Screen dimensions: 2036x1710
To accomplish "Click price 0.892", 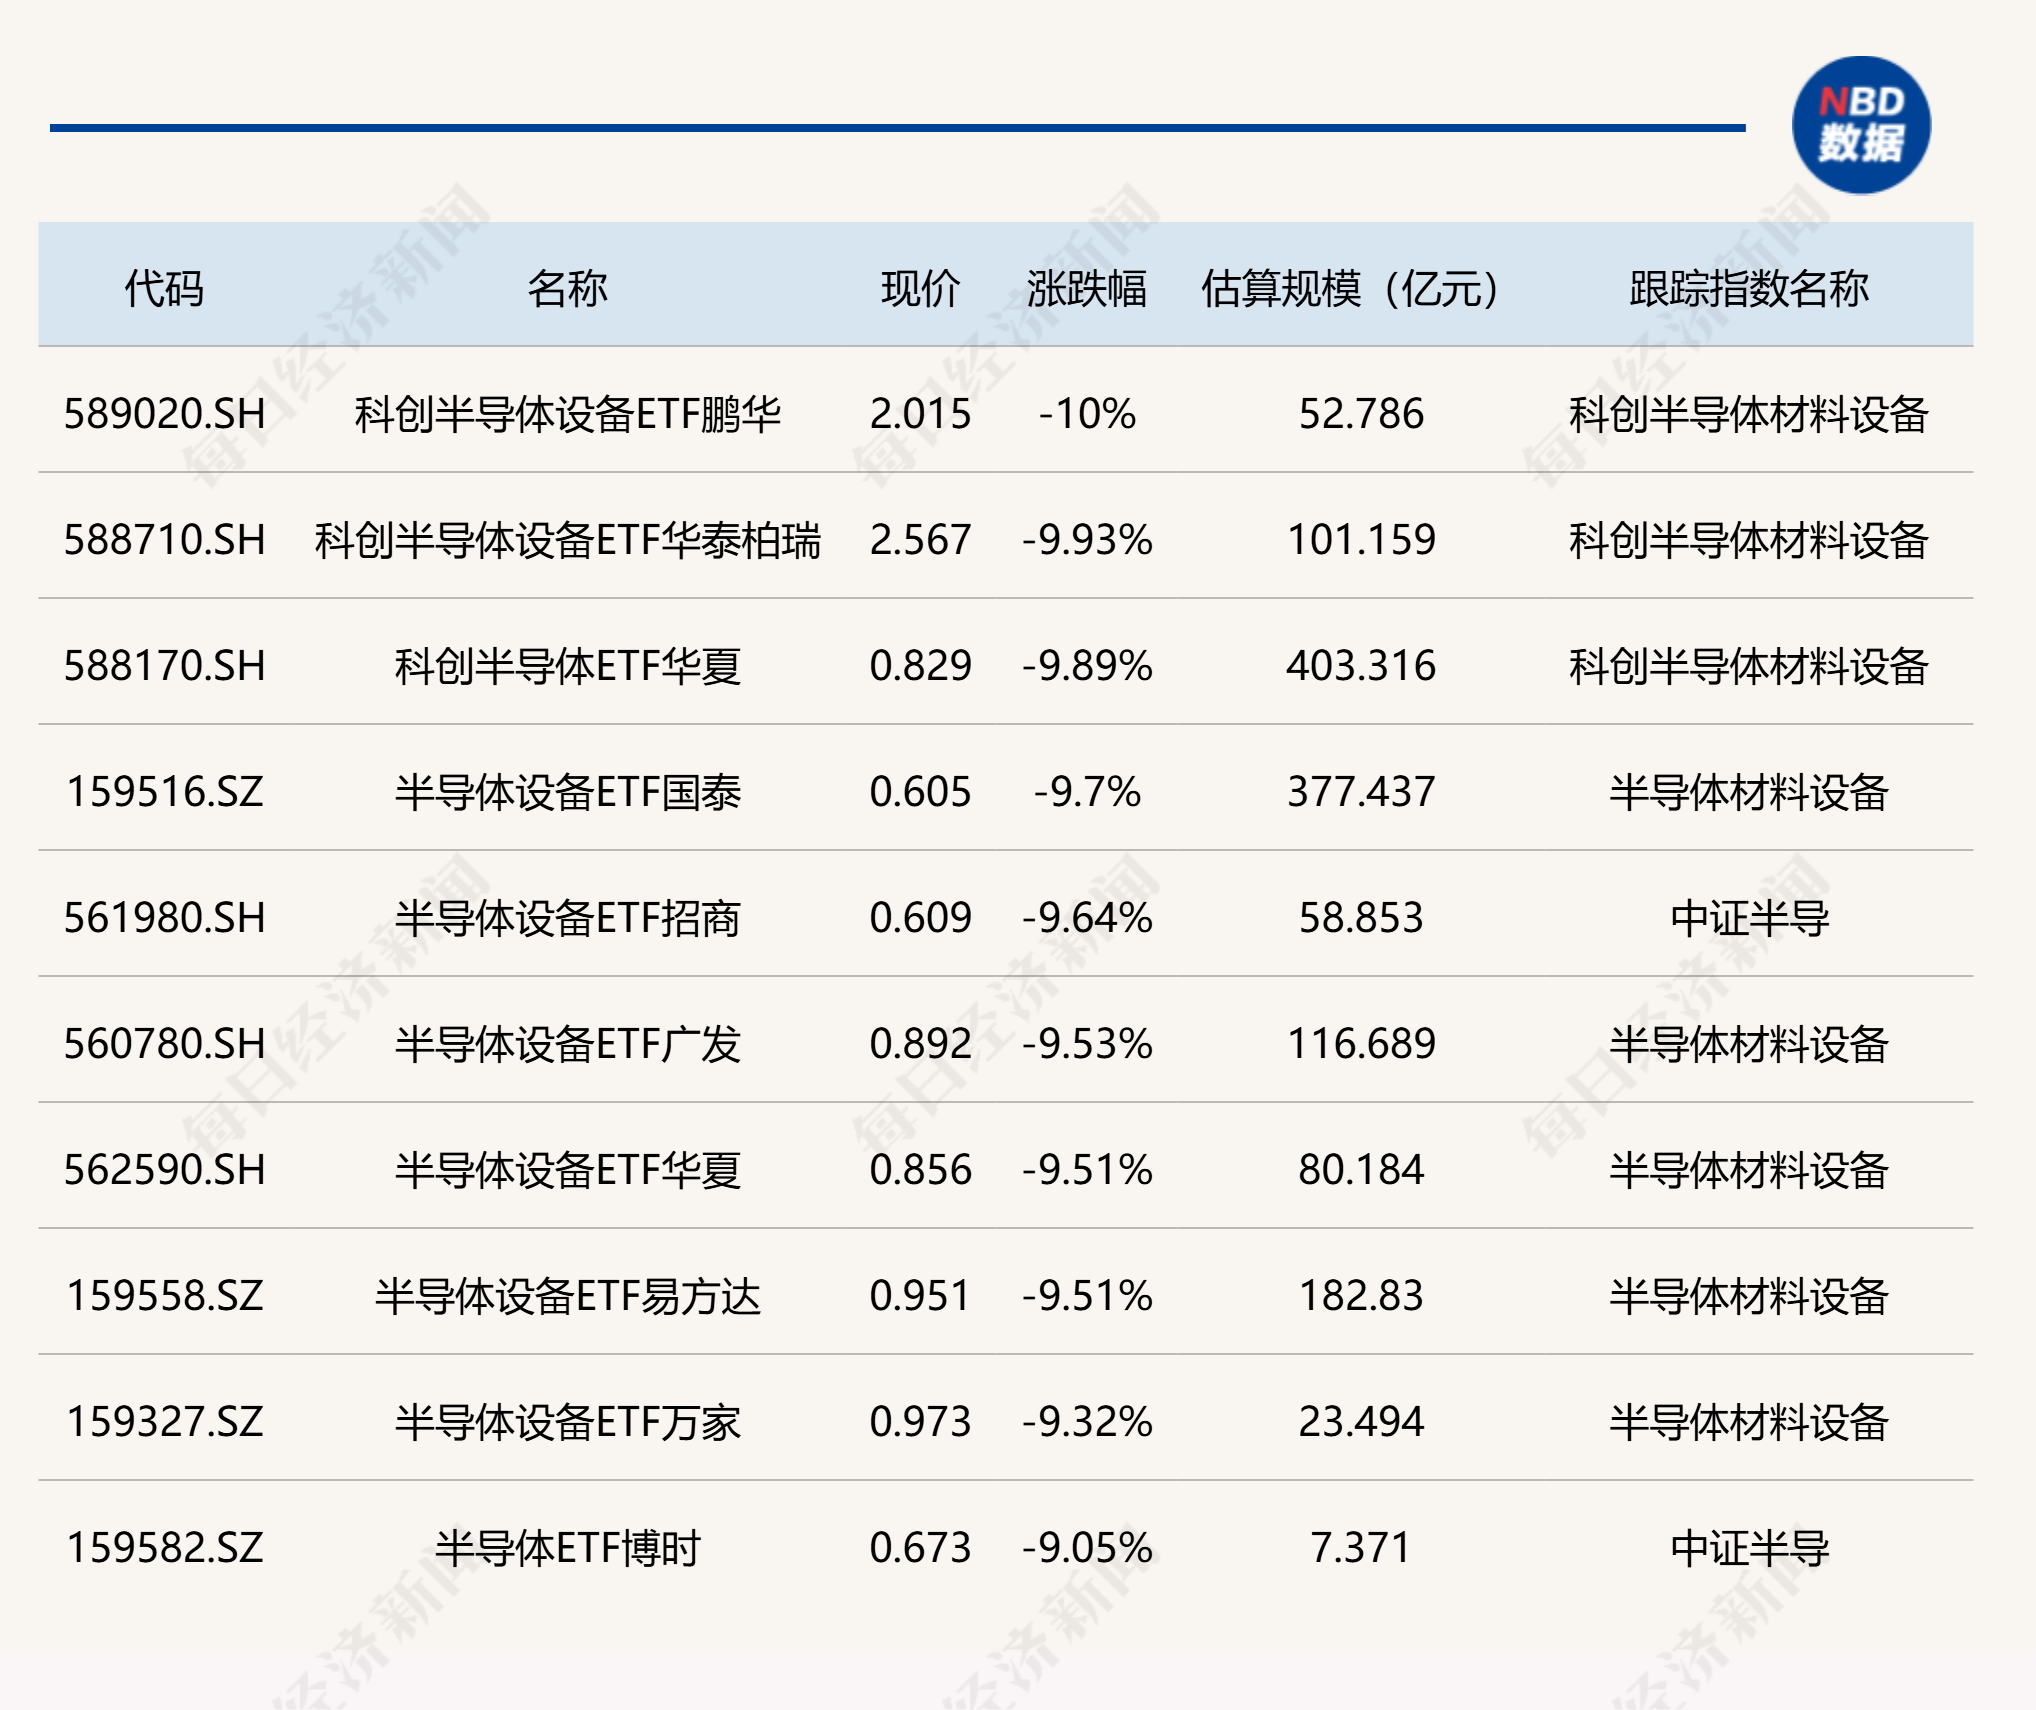I will 920,1044.
